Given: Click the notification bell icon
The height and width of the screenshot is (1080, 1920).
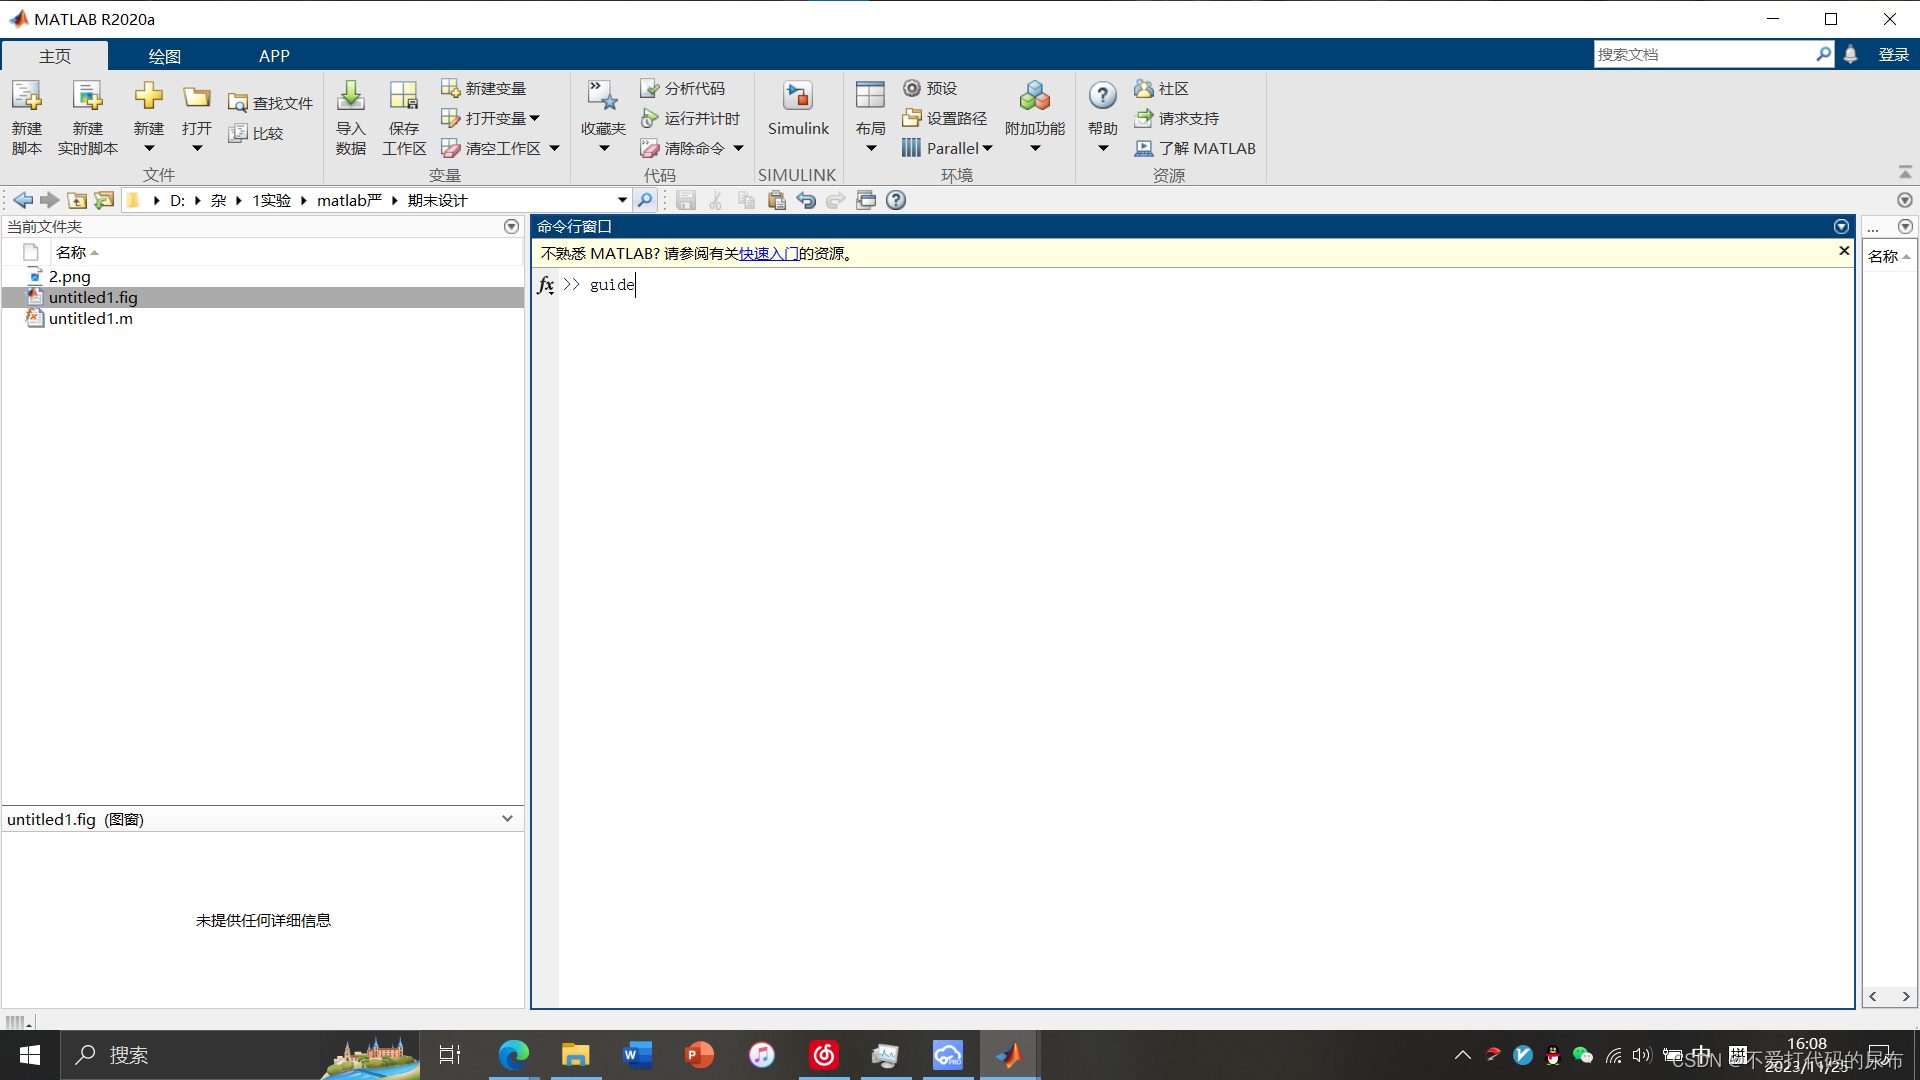Looking at the screenshot, I should pos(1851,55).
